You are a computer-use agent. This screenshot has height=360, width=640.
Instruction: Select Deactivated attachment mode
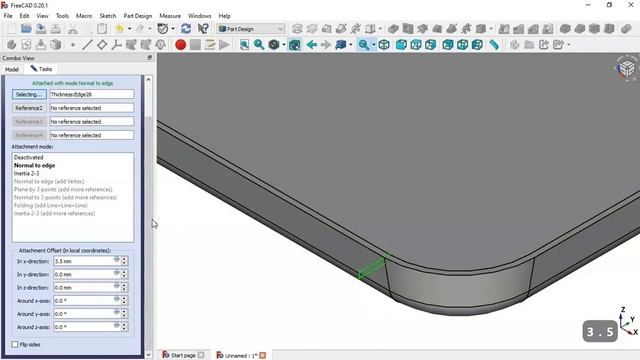coord(29,158)
